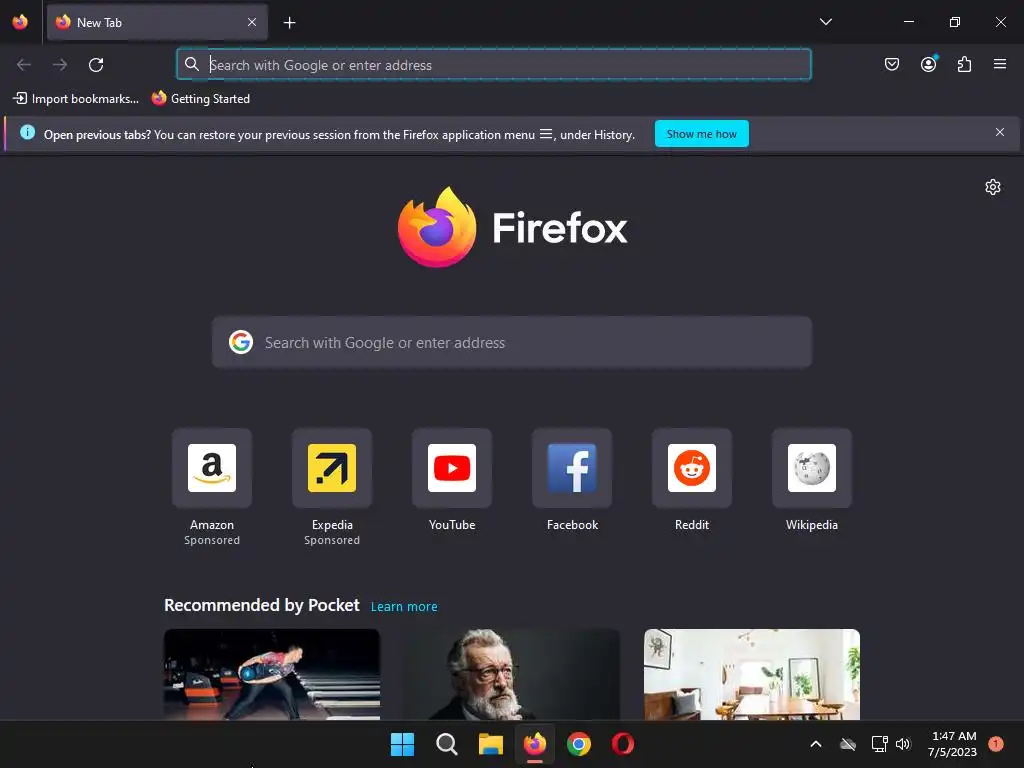The height and width of the screenshot is (768, 1024).
Task: Go back one page arrow
Action: [24, 65]
